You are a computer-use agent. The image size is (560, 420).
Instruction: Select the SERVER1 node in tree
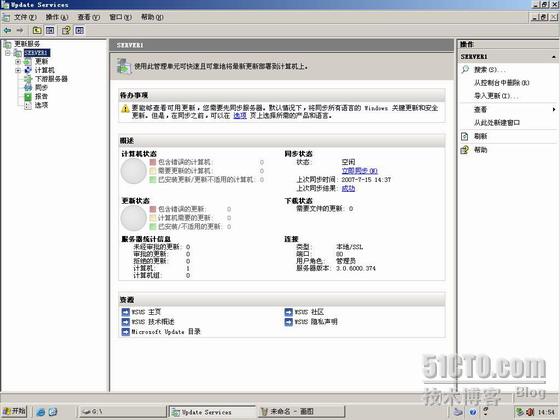tap(37, 53)
